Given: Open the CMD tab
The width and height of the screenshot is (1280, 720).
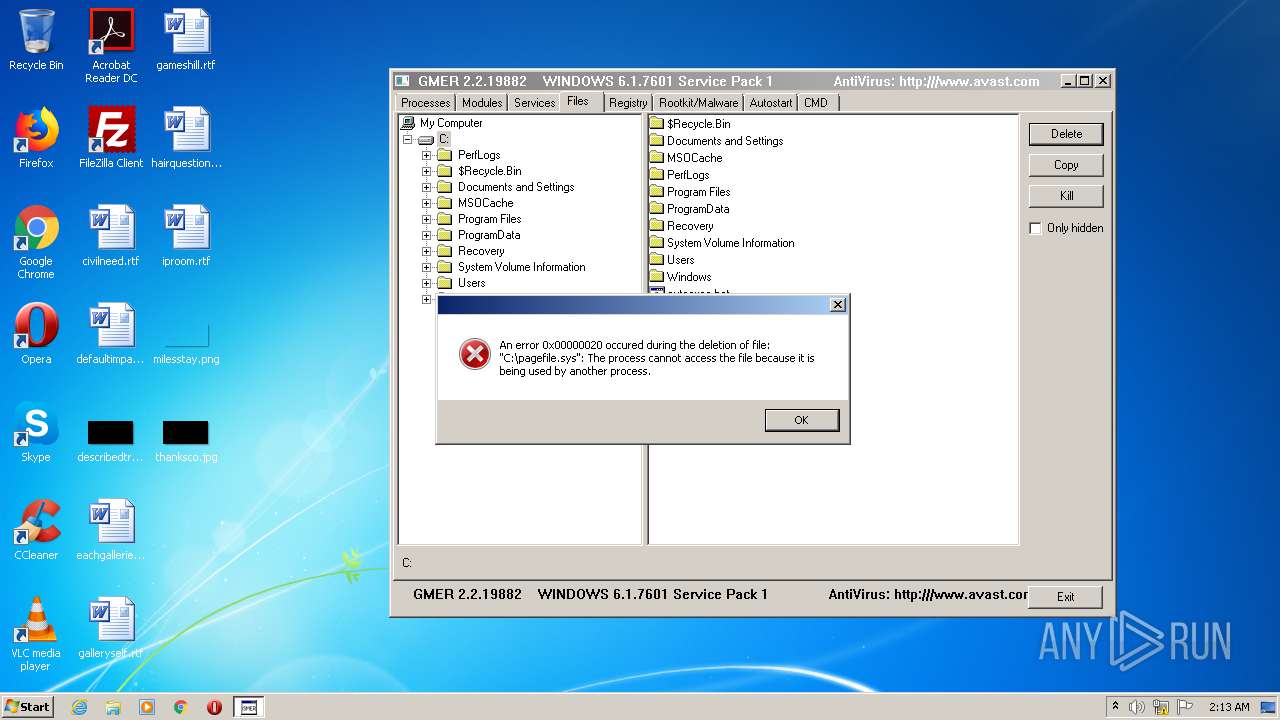Looking at the screenshot, I should 816,103.
